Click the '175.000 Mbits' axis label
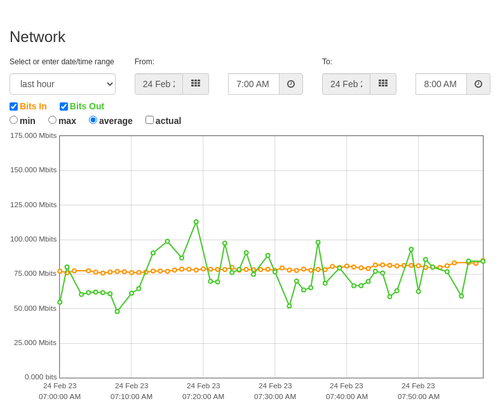 click(33, 135)
